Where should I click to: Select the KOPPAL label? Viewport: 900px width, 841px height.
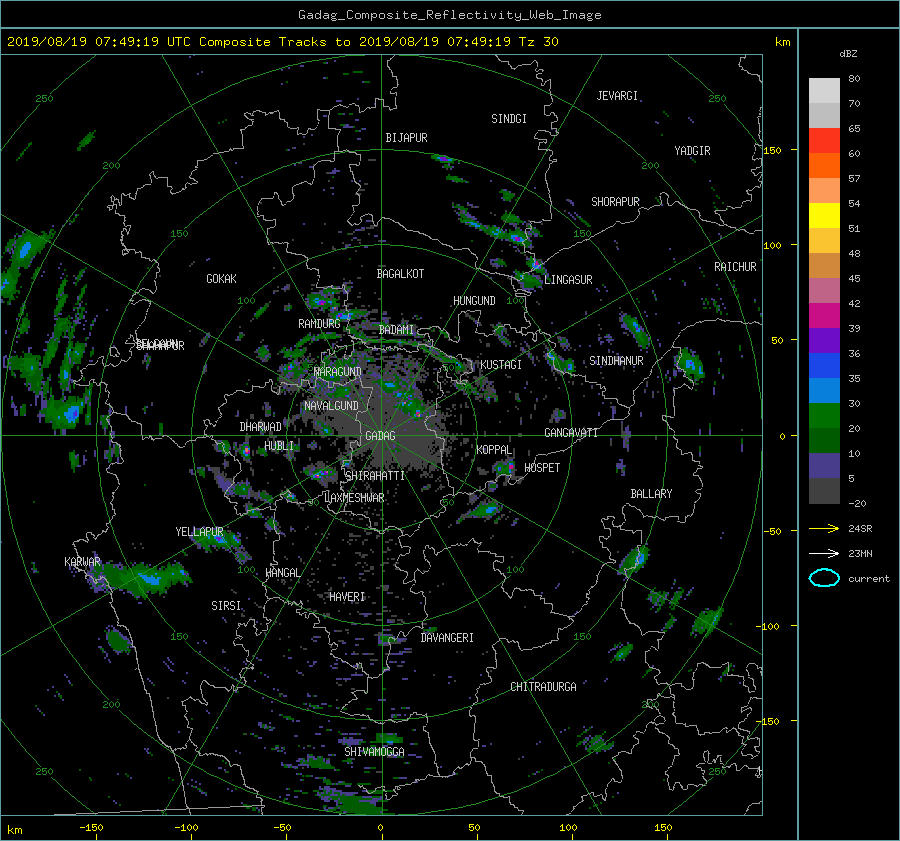[x=494, y=450]
